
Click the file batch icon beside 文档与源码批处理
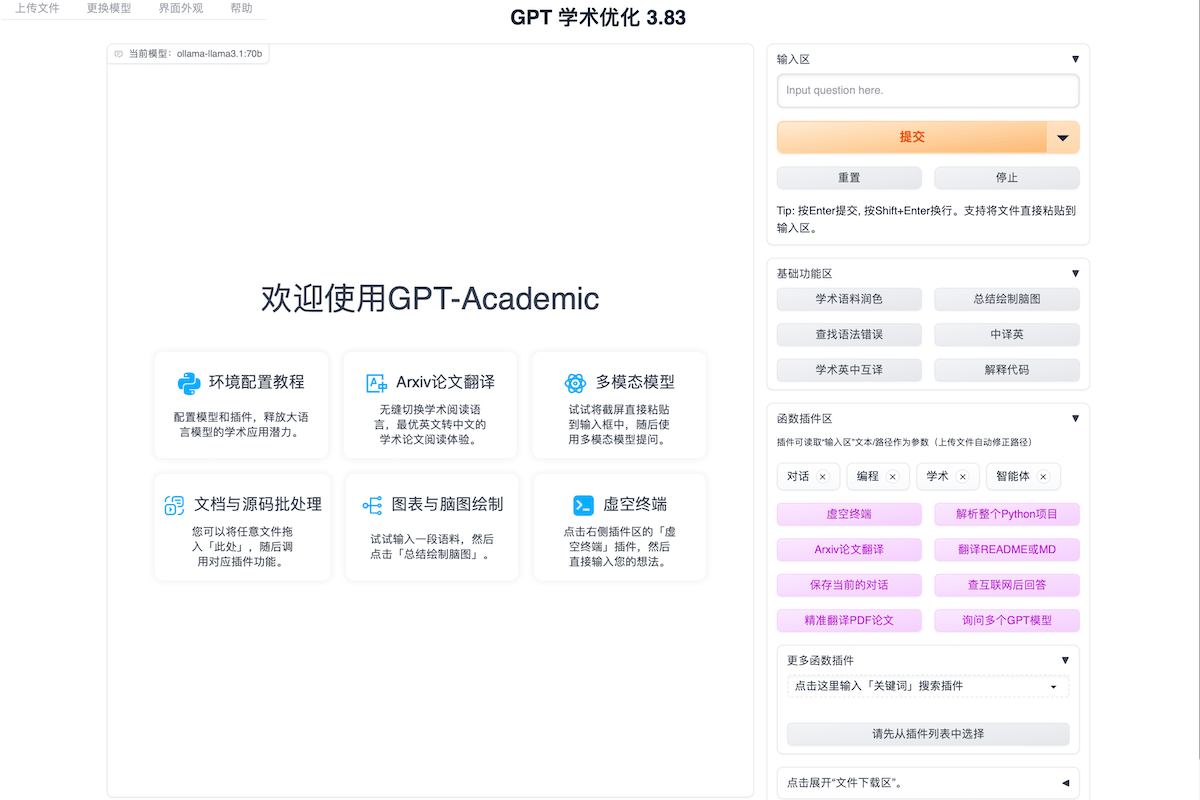pyautogui.click(x=174, y=505)
